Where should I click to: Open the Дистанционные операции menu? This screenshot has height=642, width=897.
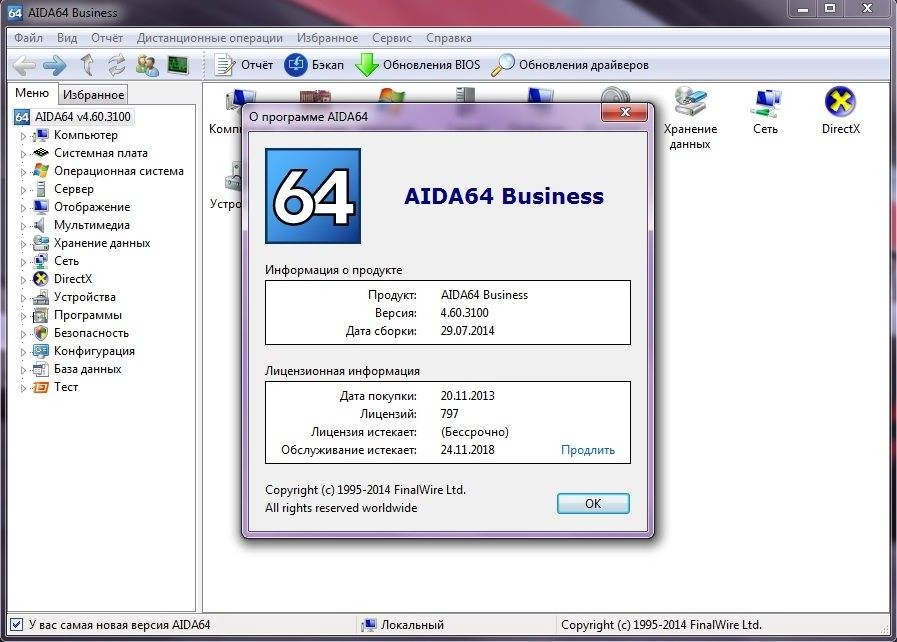click(209, 38)
